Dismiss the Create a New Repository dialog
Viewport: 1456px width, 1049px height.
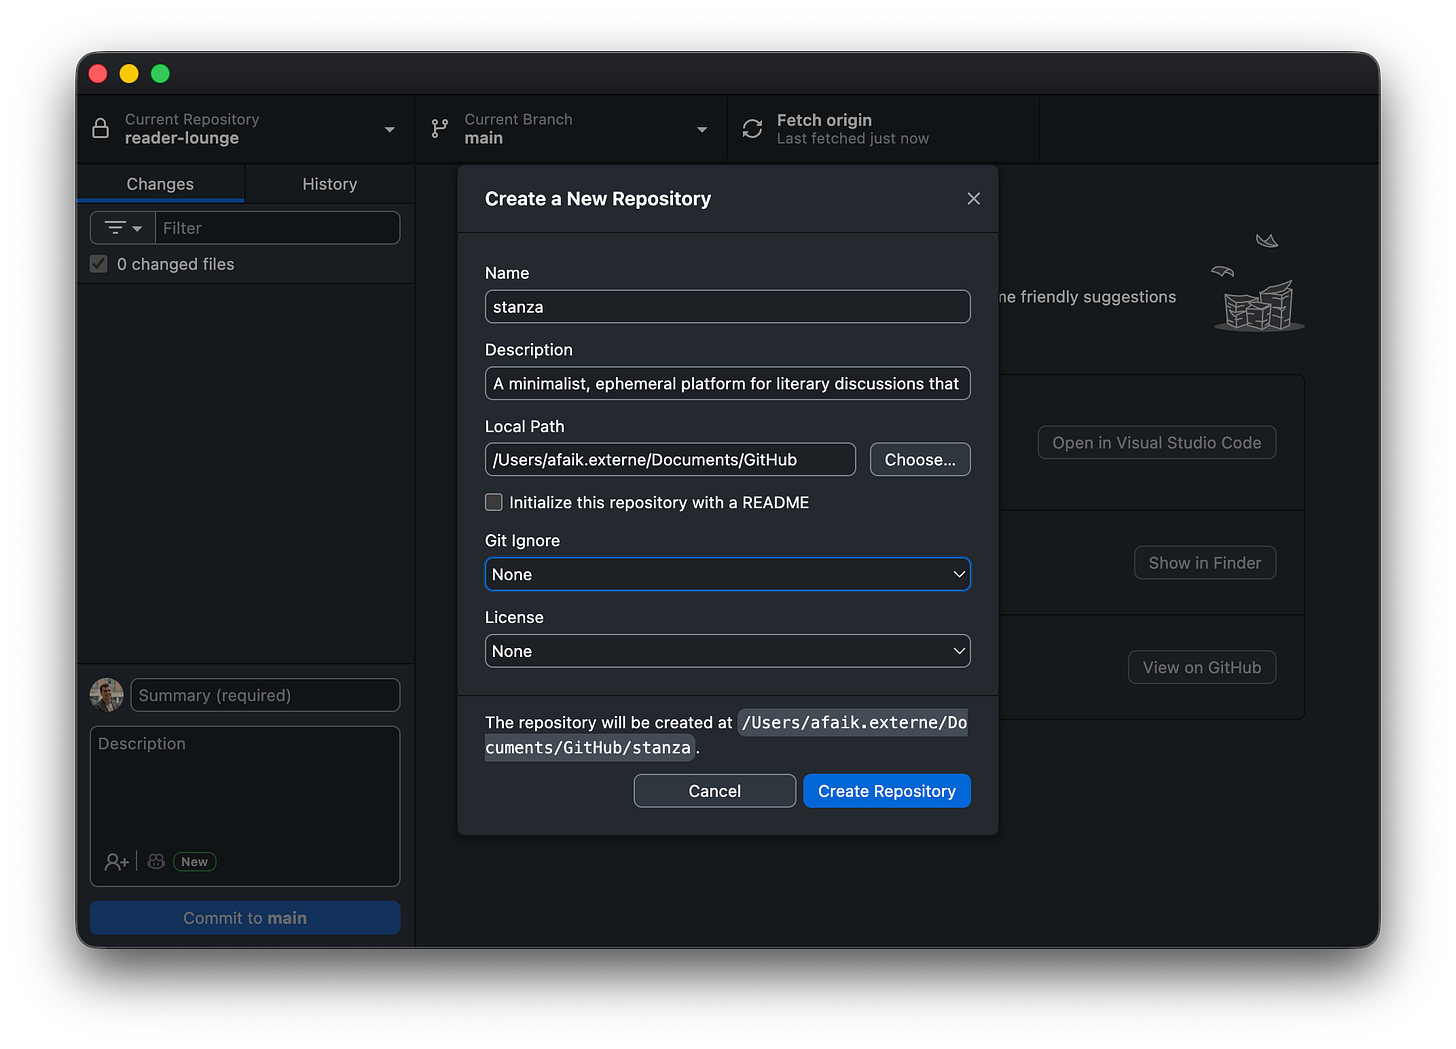pos(973,198)
